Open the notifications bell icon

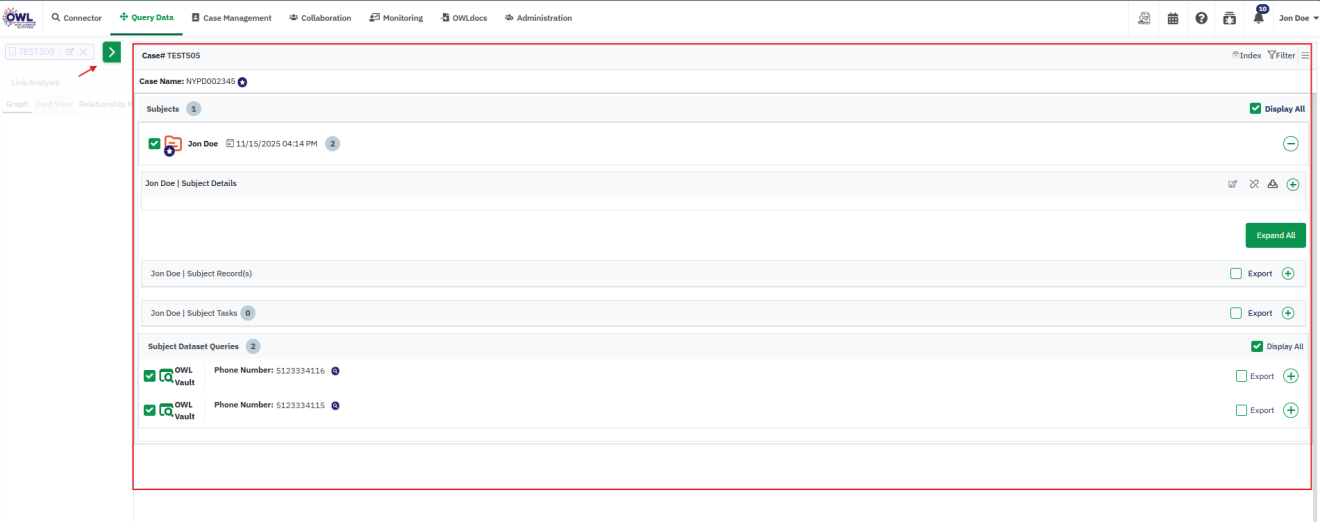1257,18
